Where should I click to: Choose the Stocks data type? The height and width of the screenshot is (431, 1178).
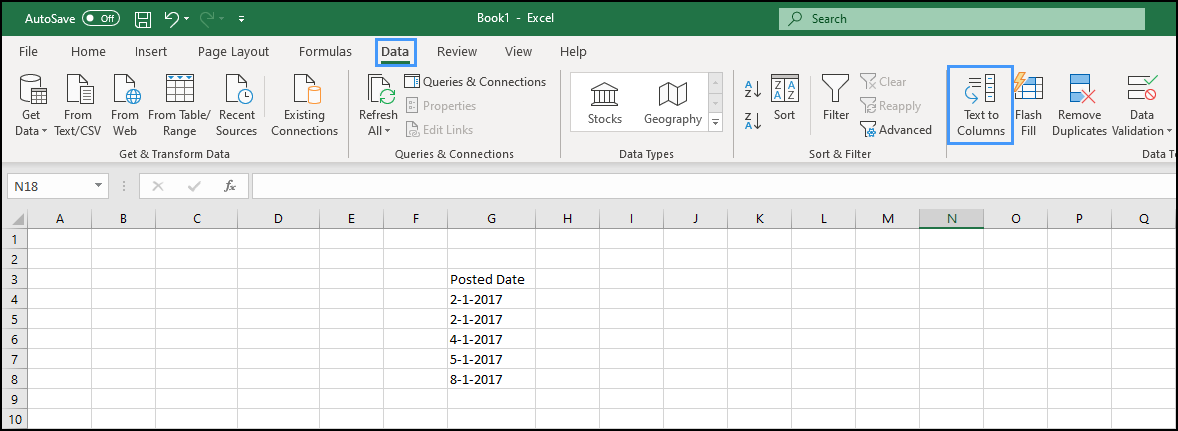(x=605, y=104)
